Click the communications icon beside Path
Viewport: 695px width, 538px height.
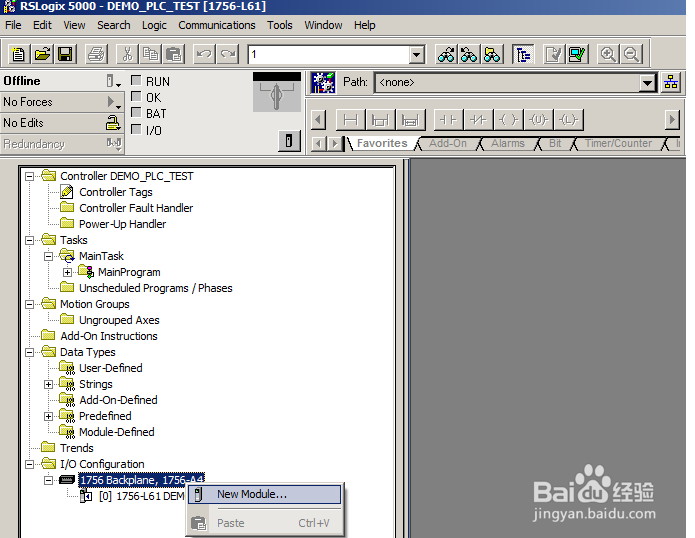323,82
